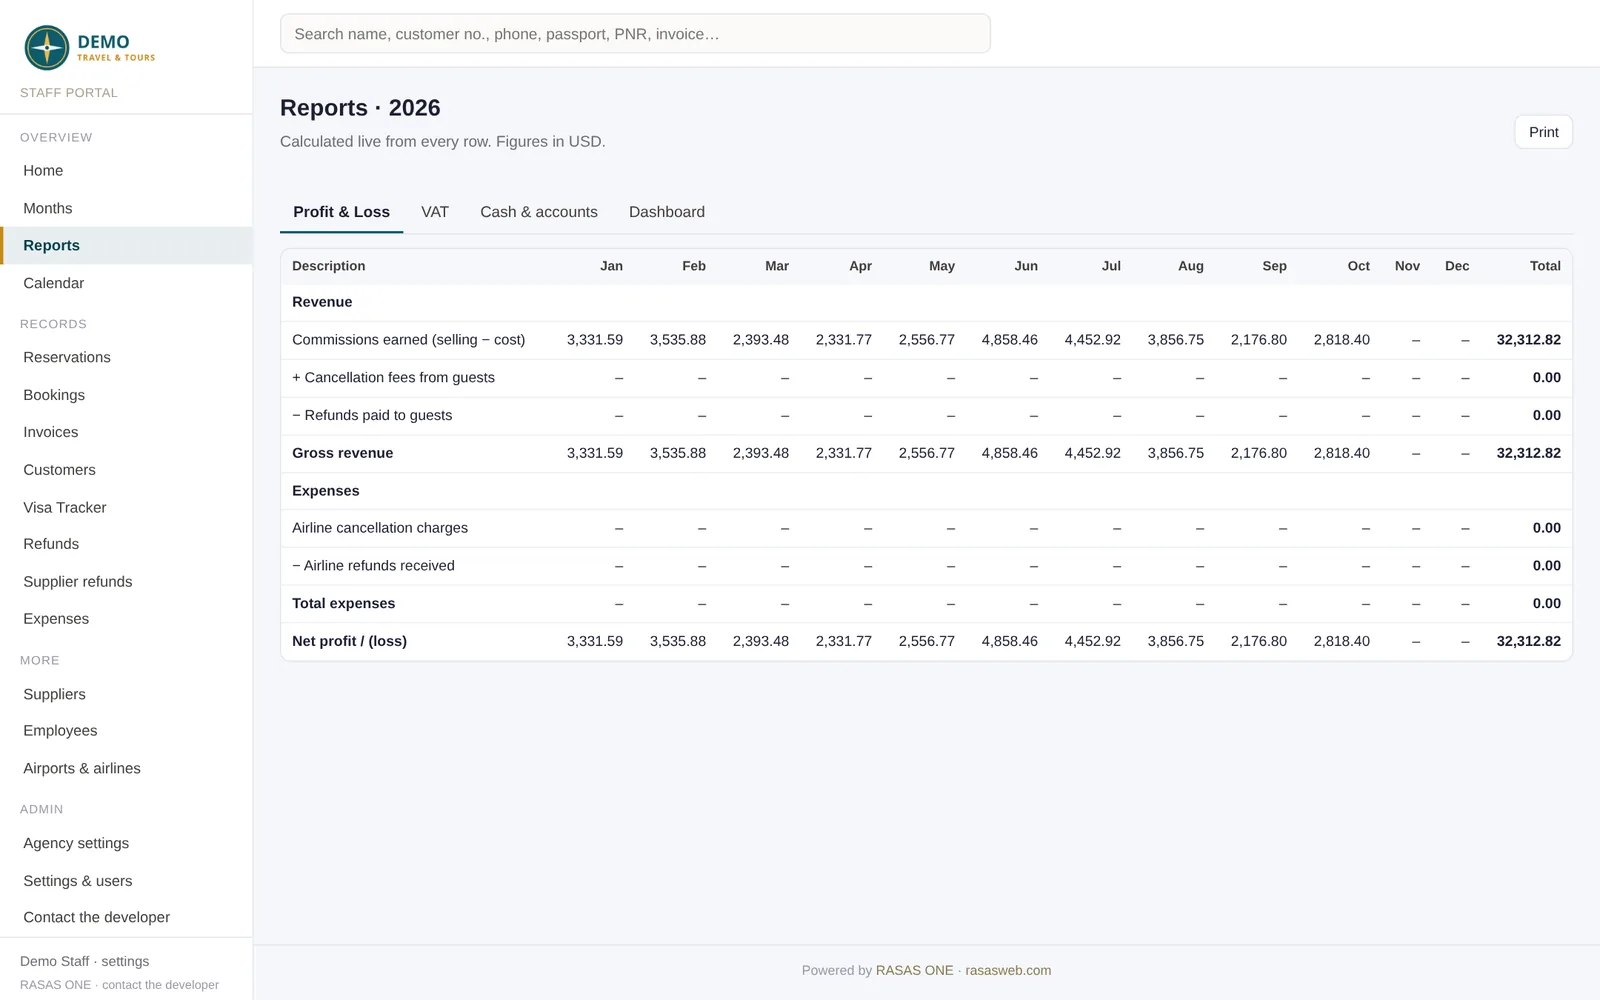
Task: Click the Total column header
Action: [x=1545, y=266]
